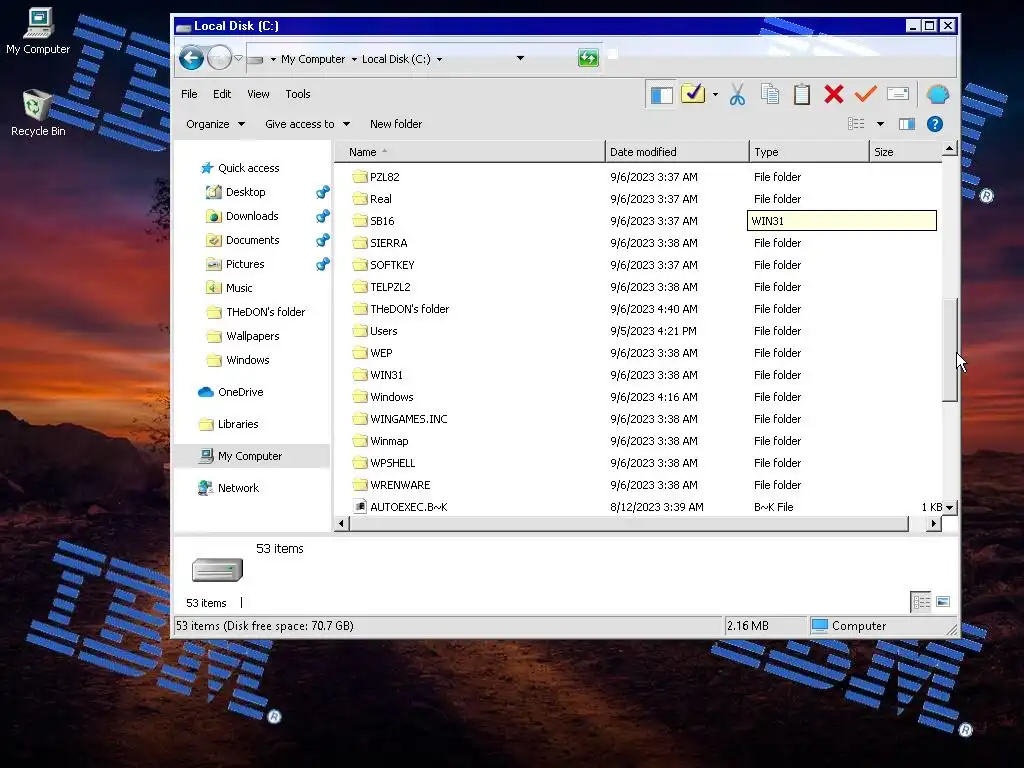Cut selection with the scissors icon
This screenshot has width=1024, height=768.
[x=737, y=94]
